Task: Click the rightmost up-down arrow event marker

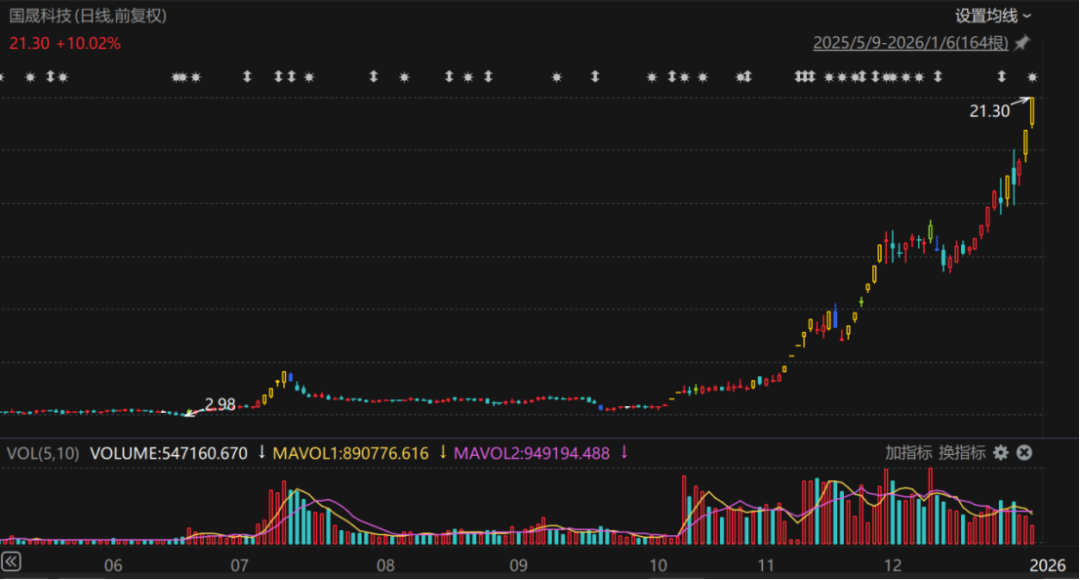Action: (1003, 77)
